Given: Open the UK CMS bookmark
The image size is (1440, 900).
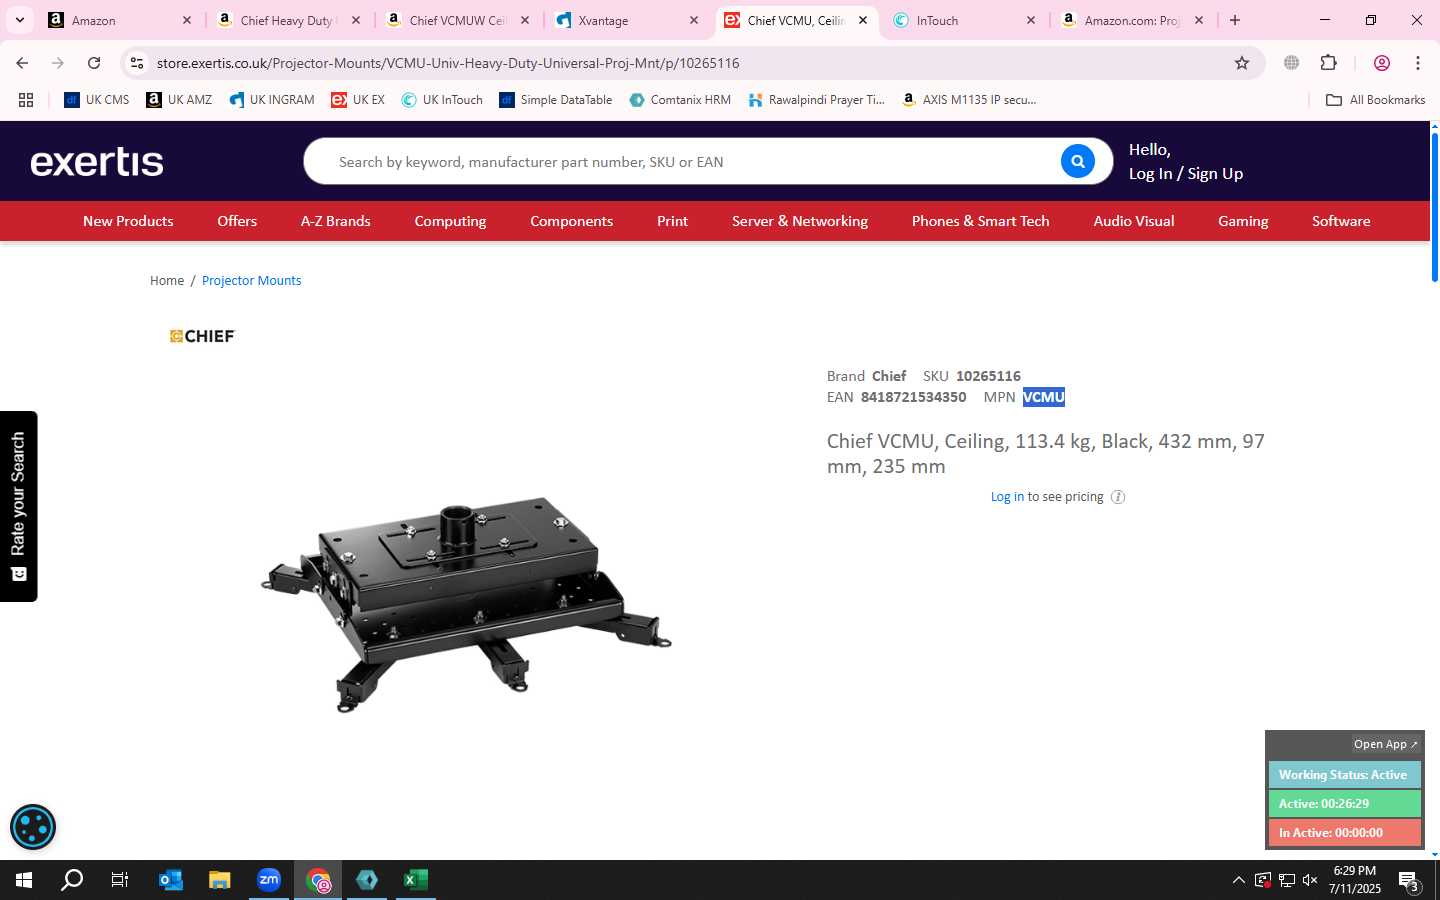Looking at the screenshot, I should (x=97, y=100).
